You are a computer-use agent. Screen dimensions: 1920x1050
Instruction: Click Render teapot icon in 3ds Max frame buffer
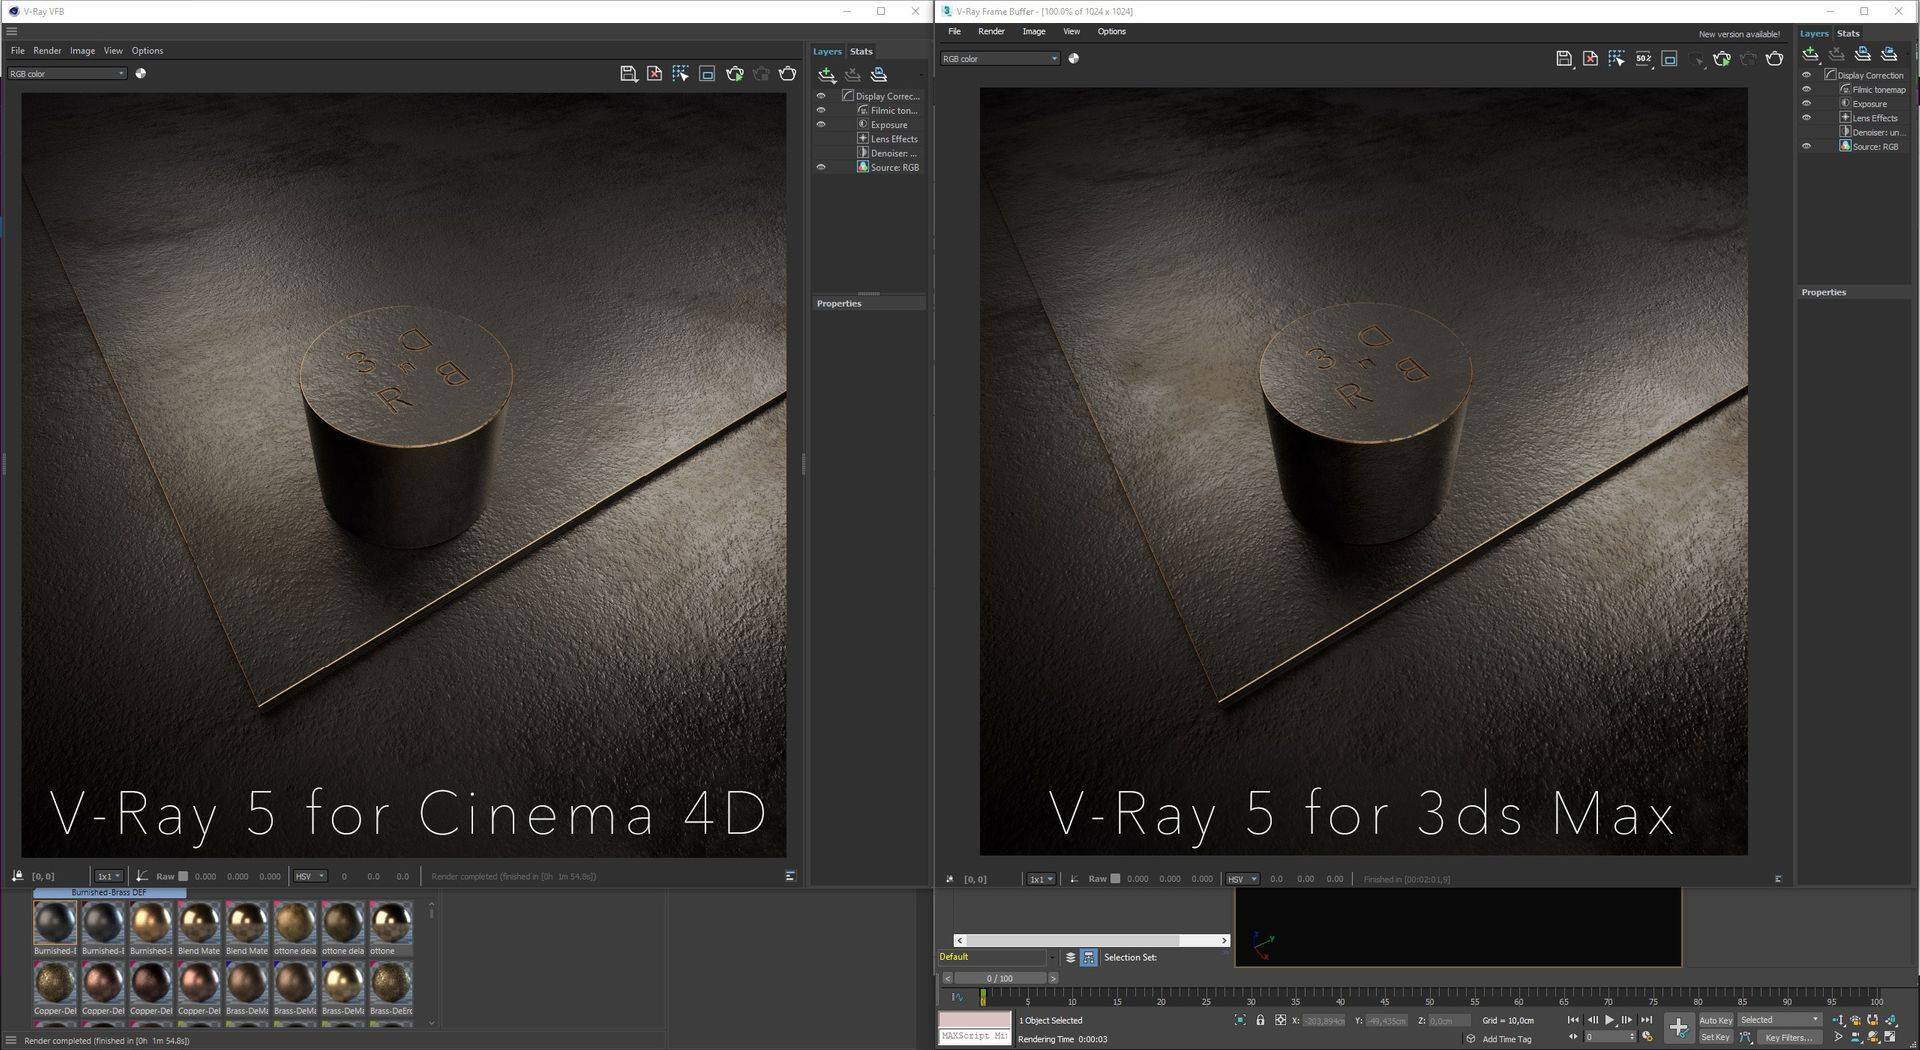tap(1775, 59)
